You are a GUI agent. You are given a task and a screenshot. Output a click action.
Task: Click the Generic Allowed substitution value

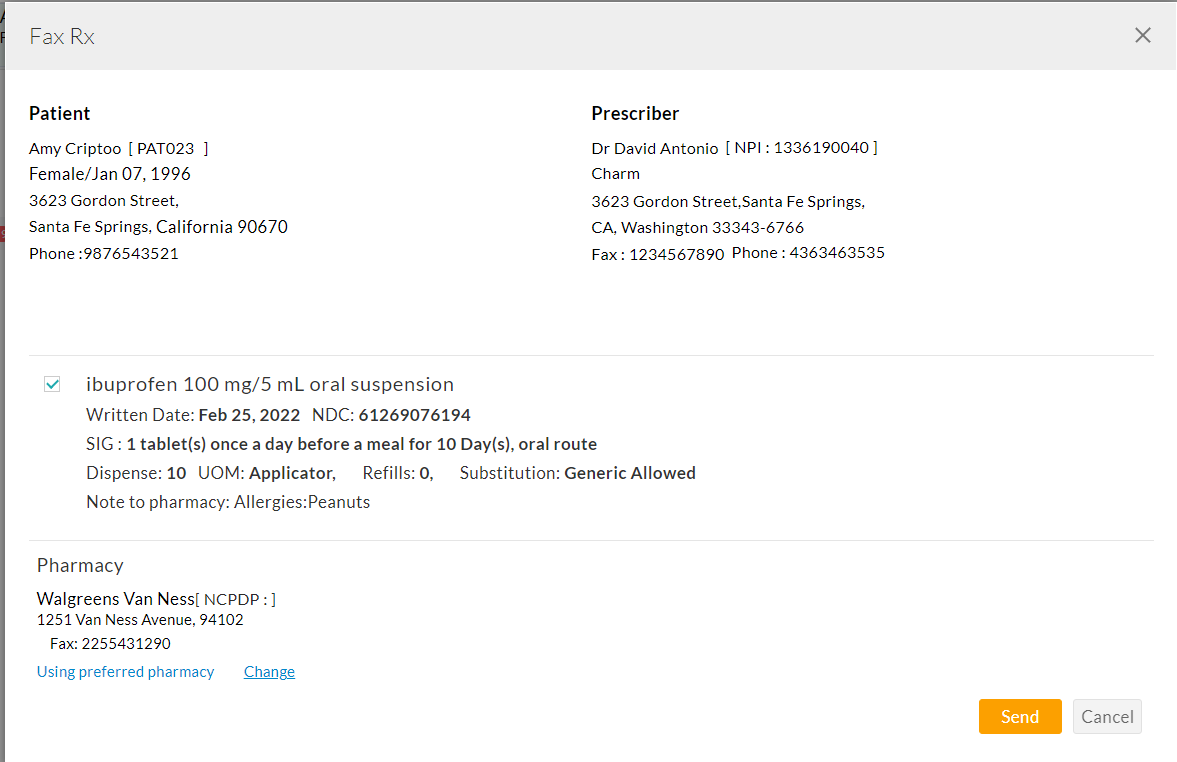(x=629, y=473)
